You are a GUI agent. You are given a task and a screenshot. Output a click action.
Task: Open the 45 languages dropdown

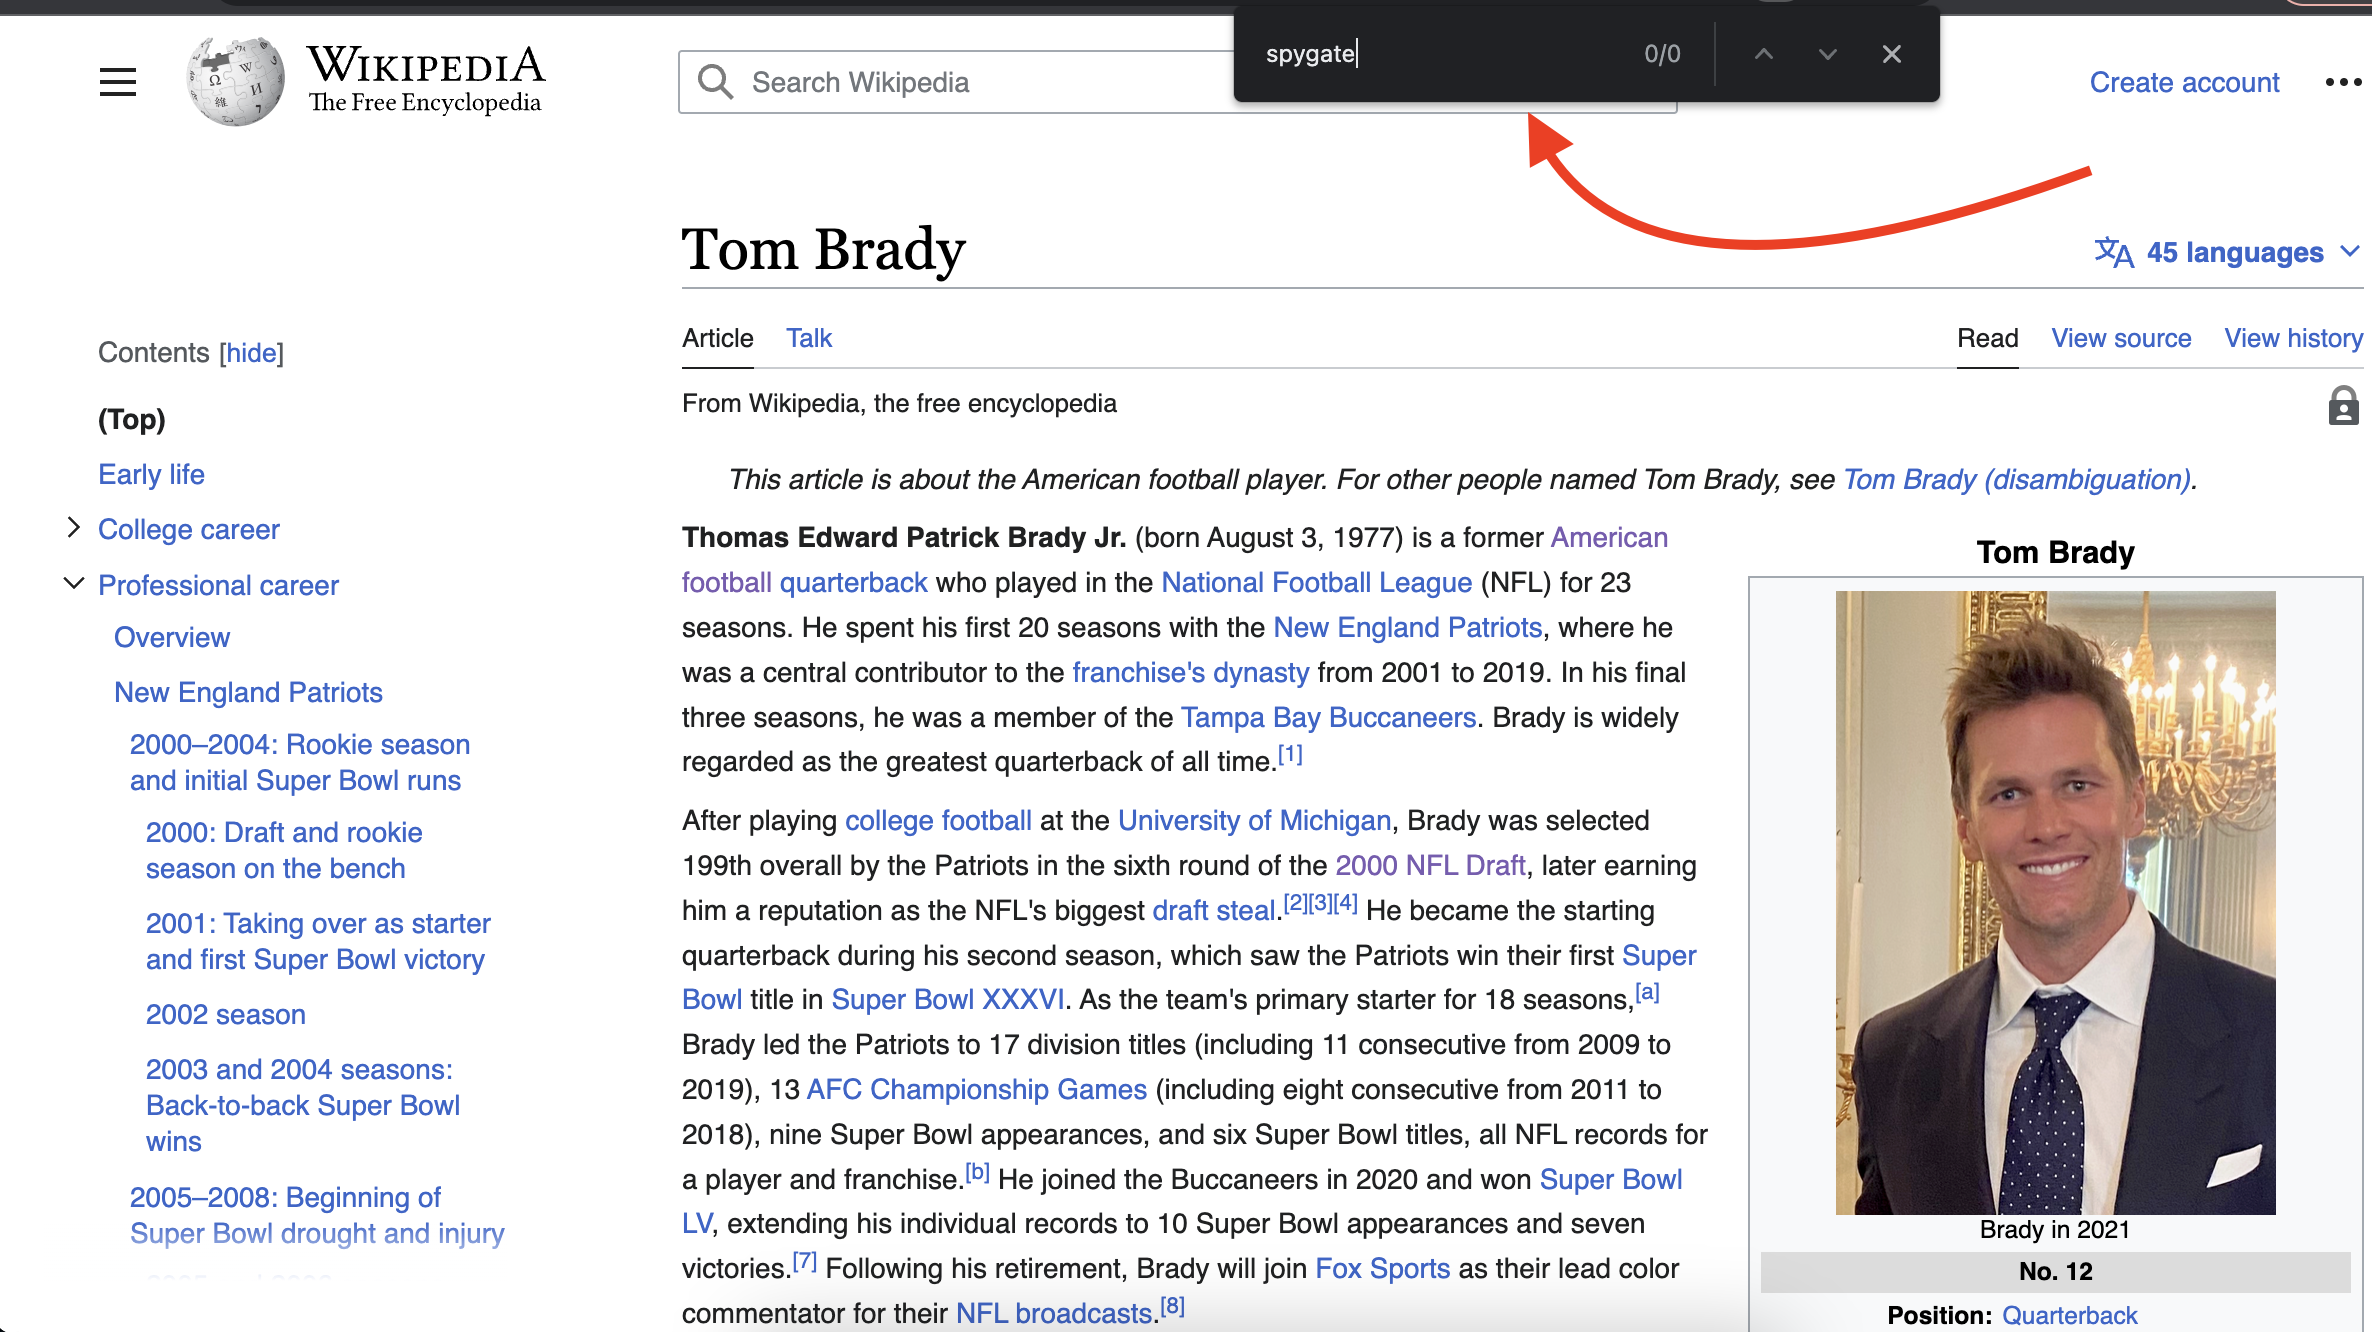[x=2228, y=252]
